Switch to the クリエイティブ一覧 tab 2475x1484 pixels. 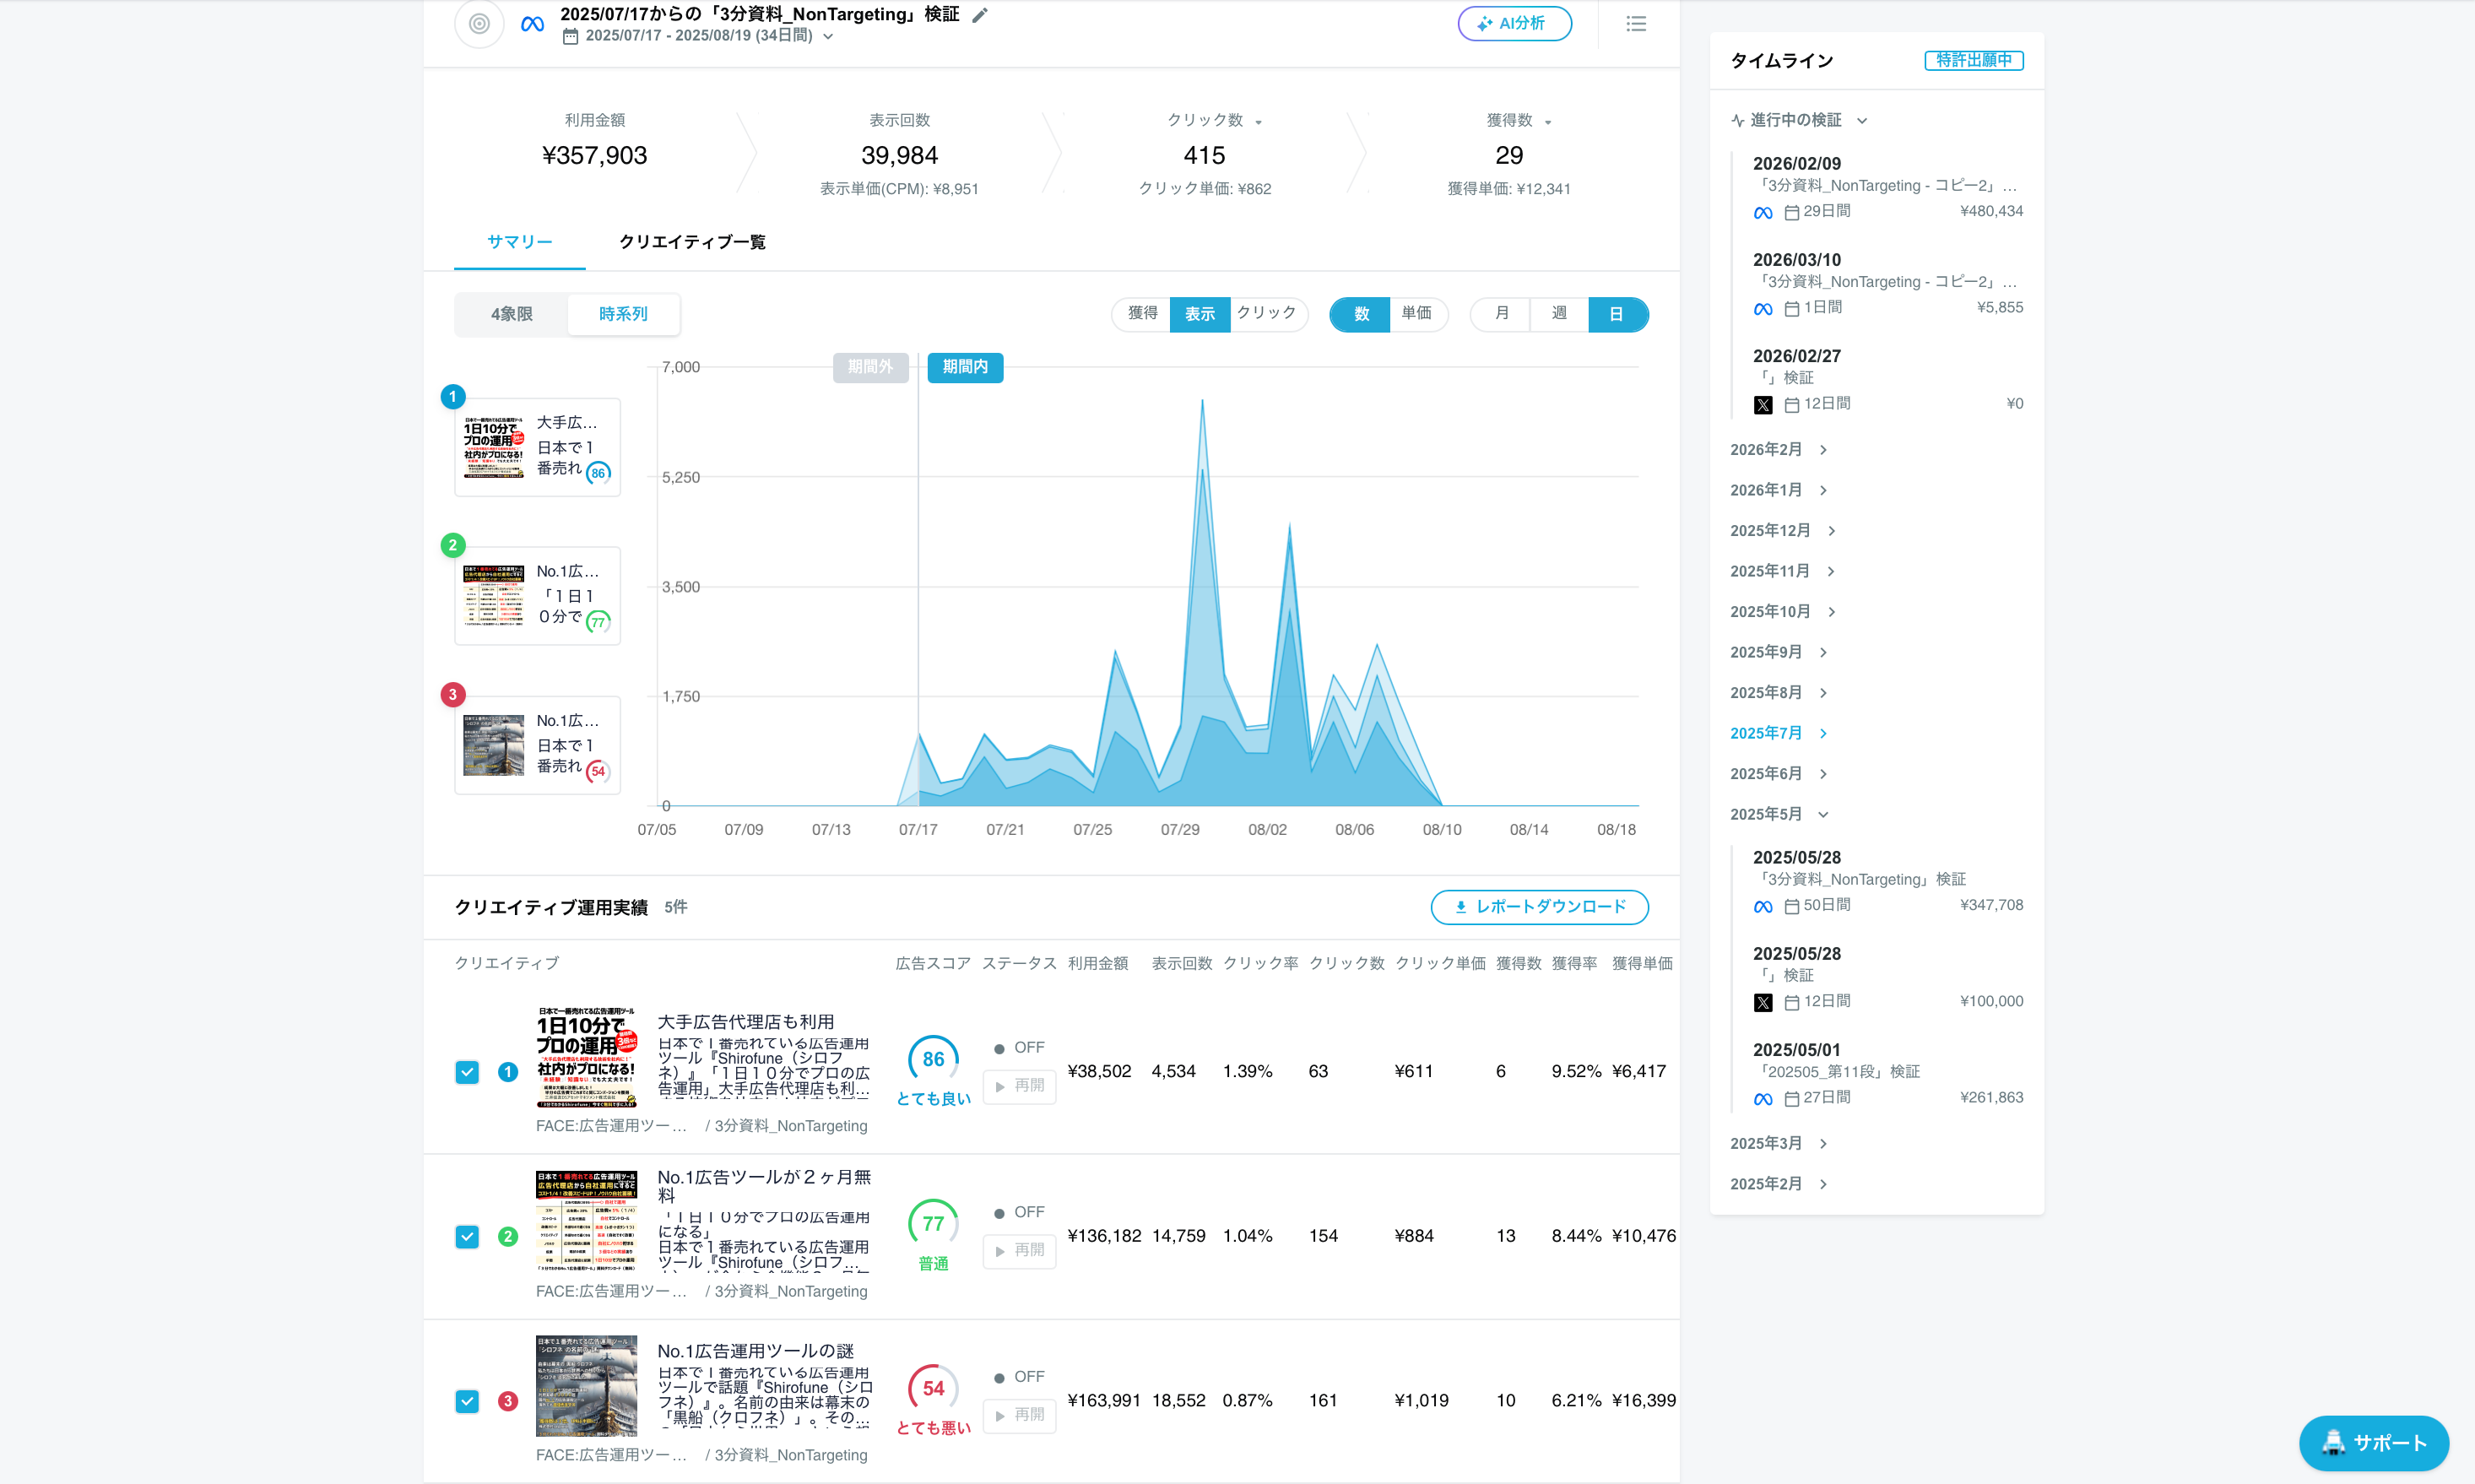[x=692, y=242]
